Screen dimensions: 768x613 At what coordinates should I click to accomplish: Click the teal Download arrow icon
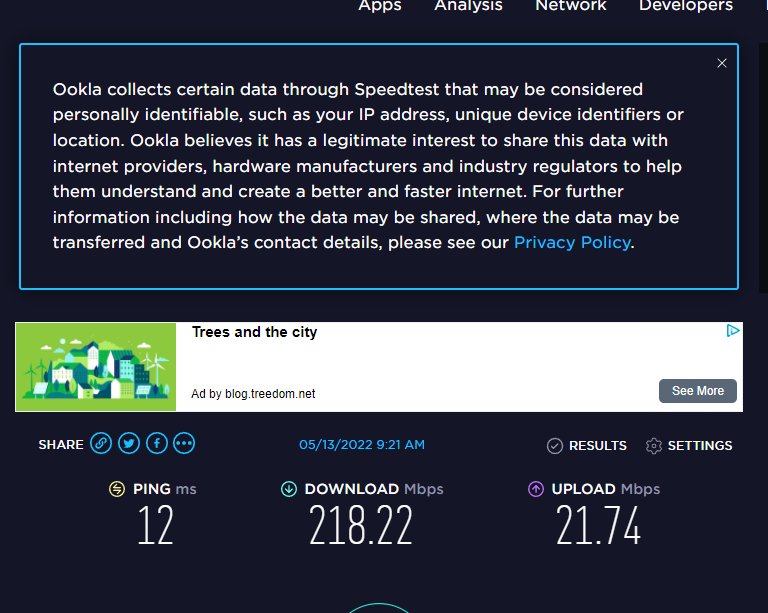click(x=289, y=489)
